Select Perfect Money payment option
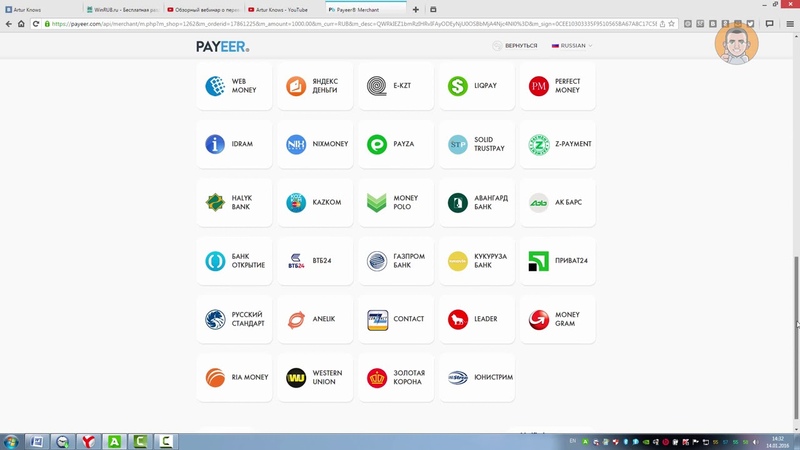800x450 pixels. (558, 86)
